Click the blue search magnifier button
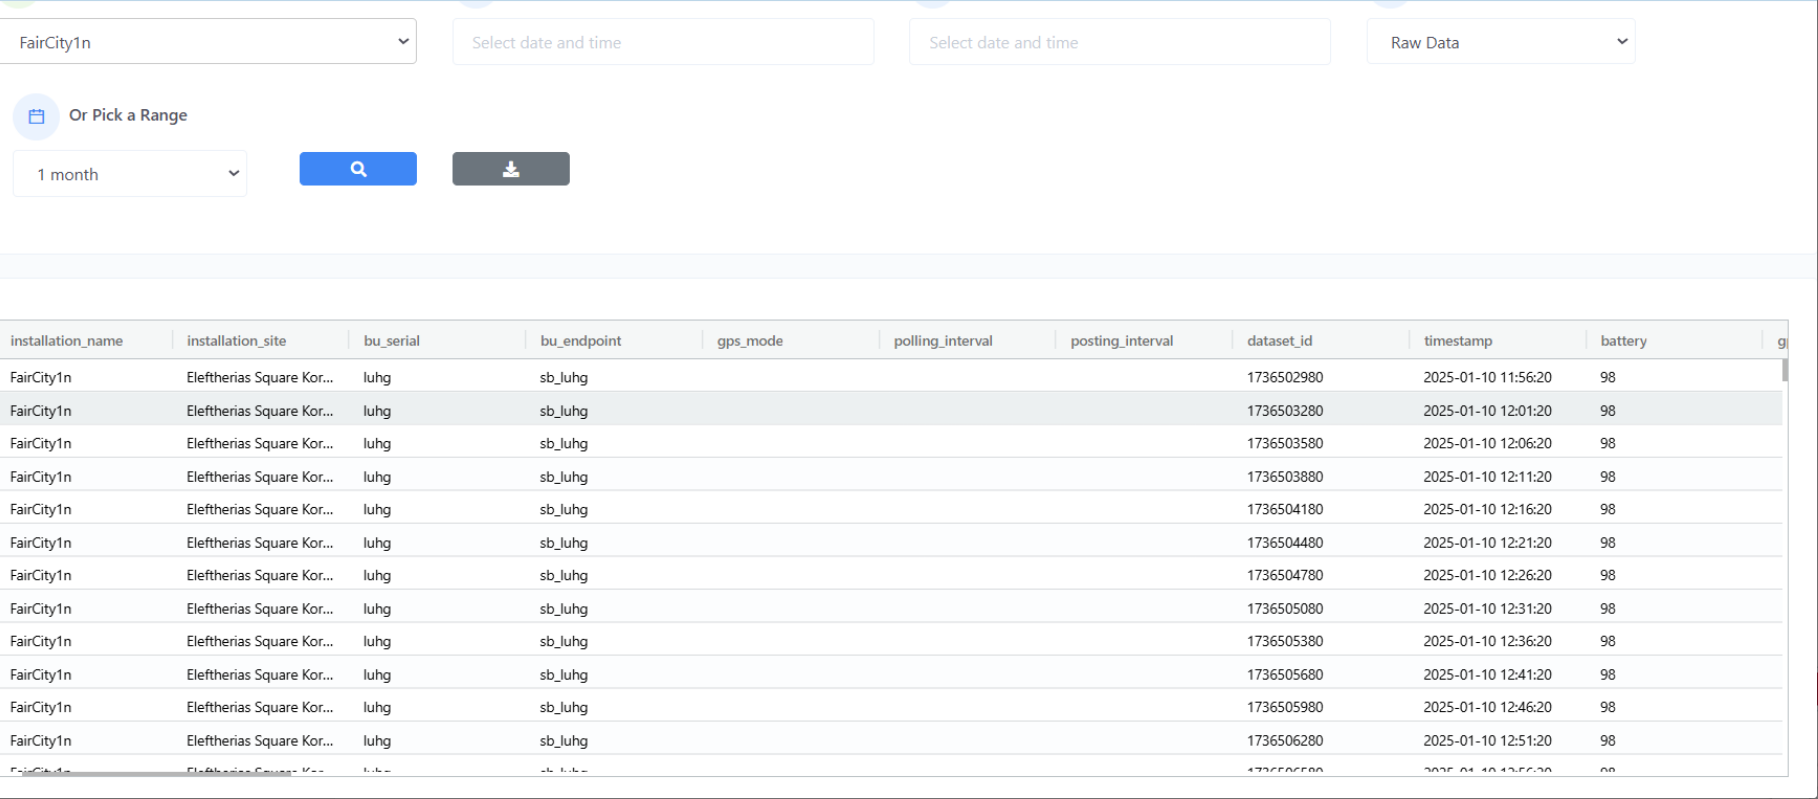 pyautogui.click(x=357, y=169)
